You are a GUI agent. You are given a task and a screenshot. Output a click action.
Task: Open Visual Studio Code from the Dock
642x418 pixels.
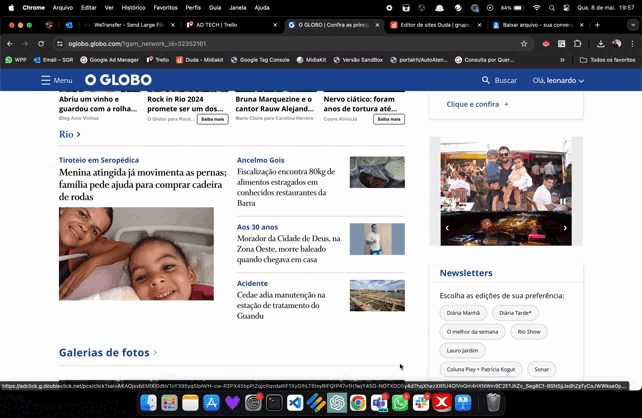coord(295,402)
